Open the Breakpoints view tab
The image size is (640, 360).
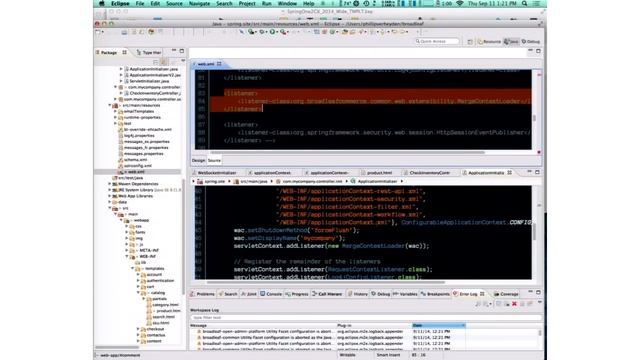(x=435, y=294)
